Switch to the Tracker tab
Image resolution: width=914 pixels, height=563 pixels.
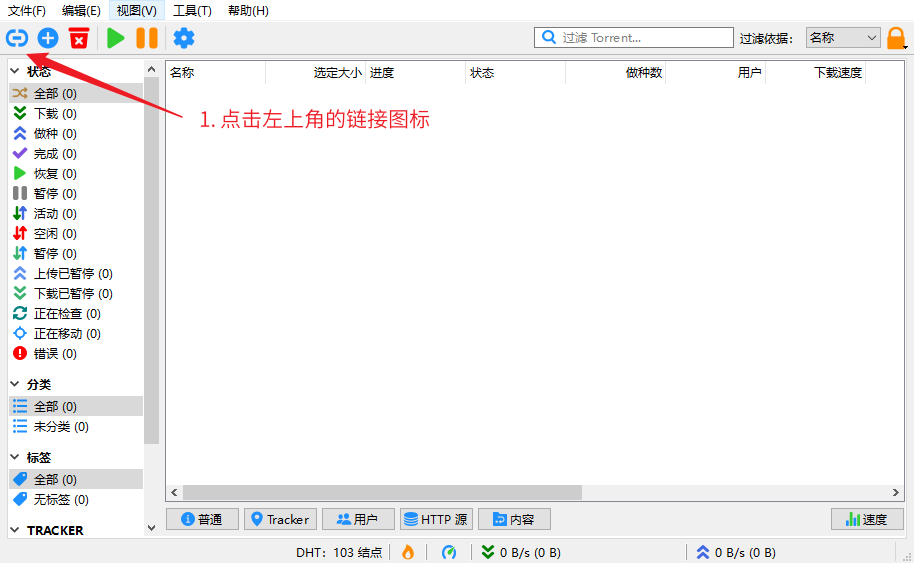[280, 519]
